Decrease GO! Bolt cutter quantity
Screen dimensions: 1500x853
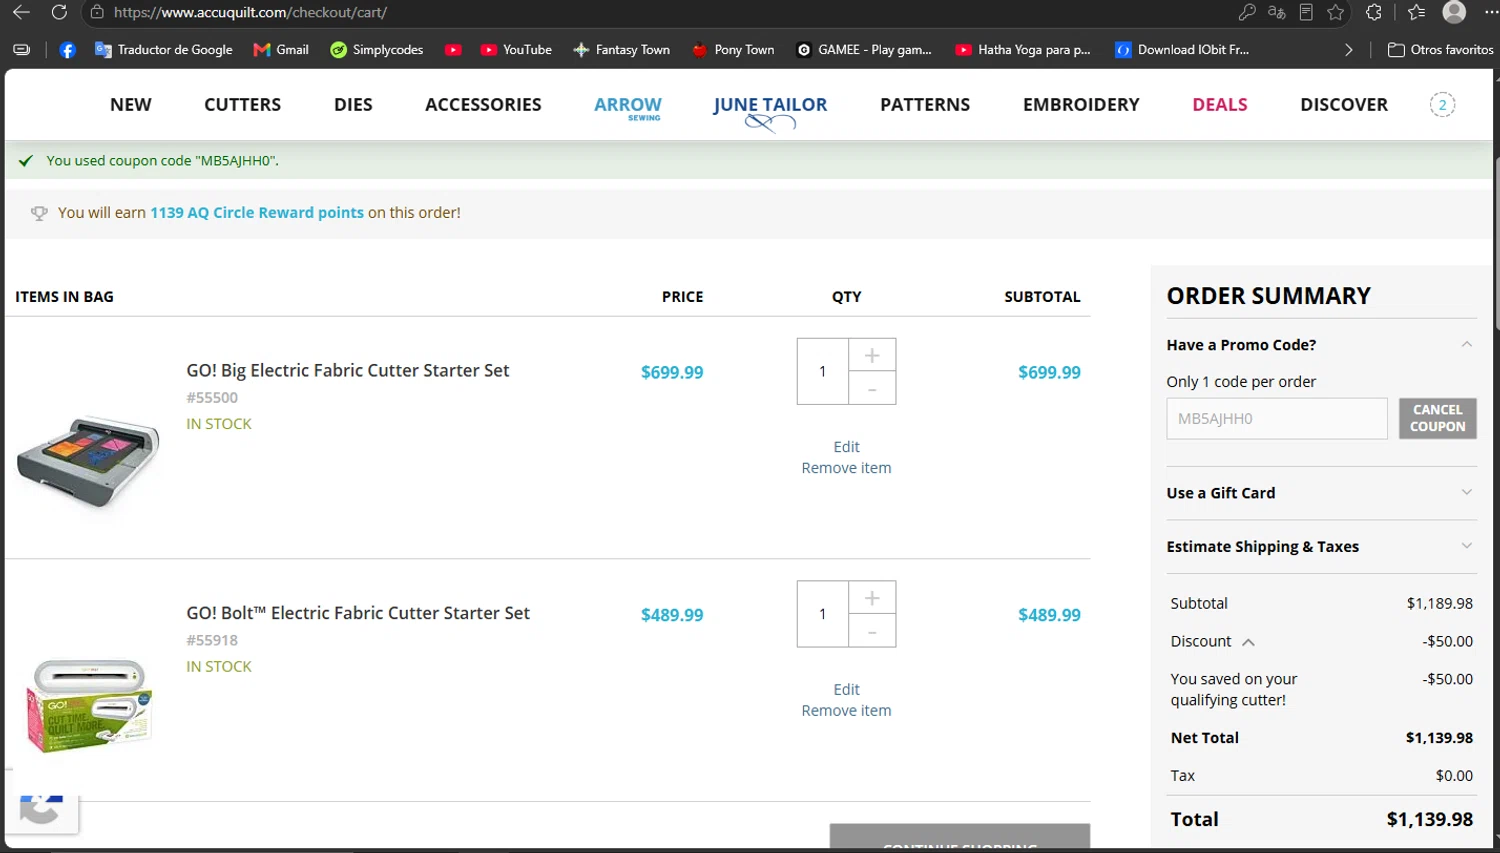(x=872, y=631)
